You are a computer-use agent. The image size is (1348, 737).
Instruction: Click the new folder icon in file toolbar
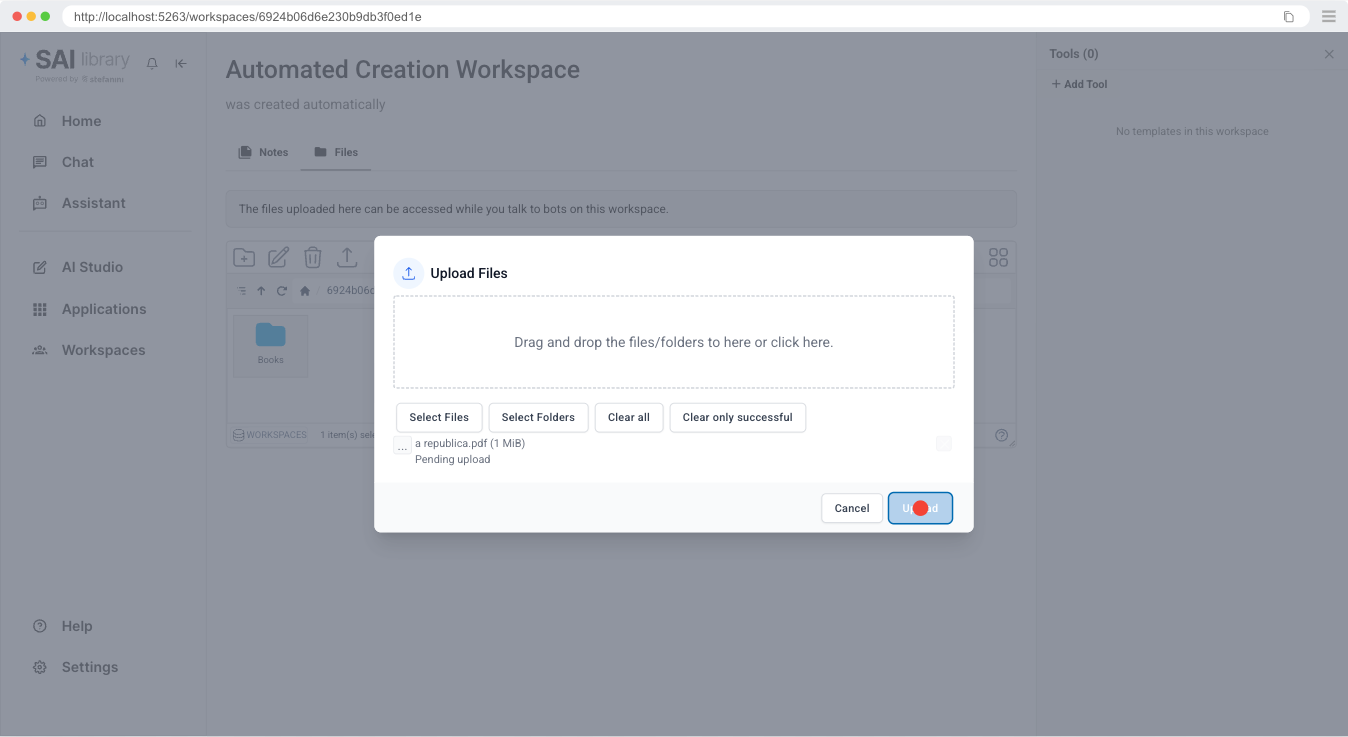pyautogui.click(x=244, y=258)
